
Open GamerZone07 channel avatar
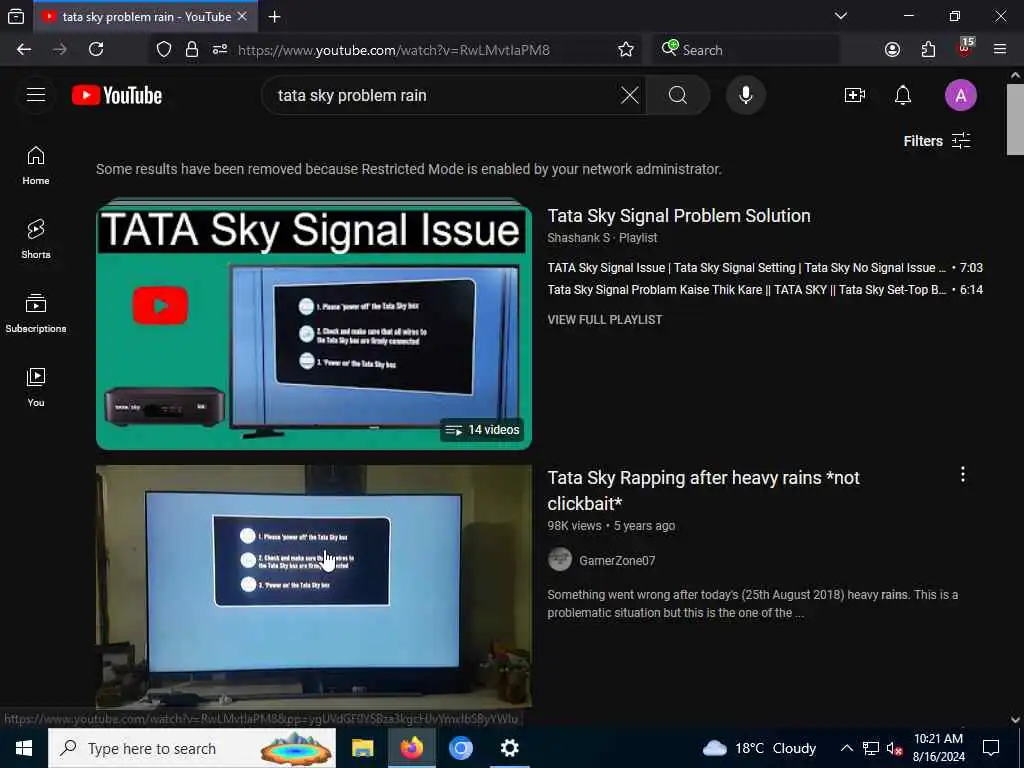pos(560,560)
